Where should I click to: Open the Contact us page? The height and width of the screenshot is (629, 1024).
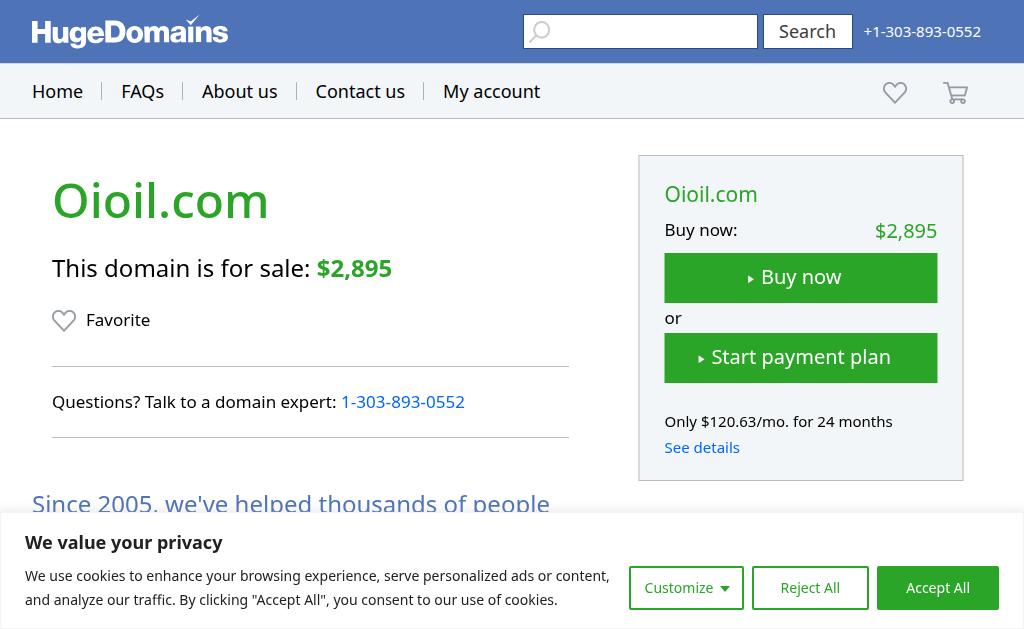pyautogui.click(x=360, y=91)
